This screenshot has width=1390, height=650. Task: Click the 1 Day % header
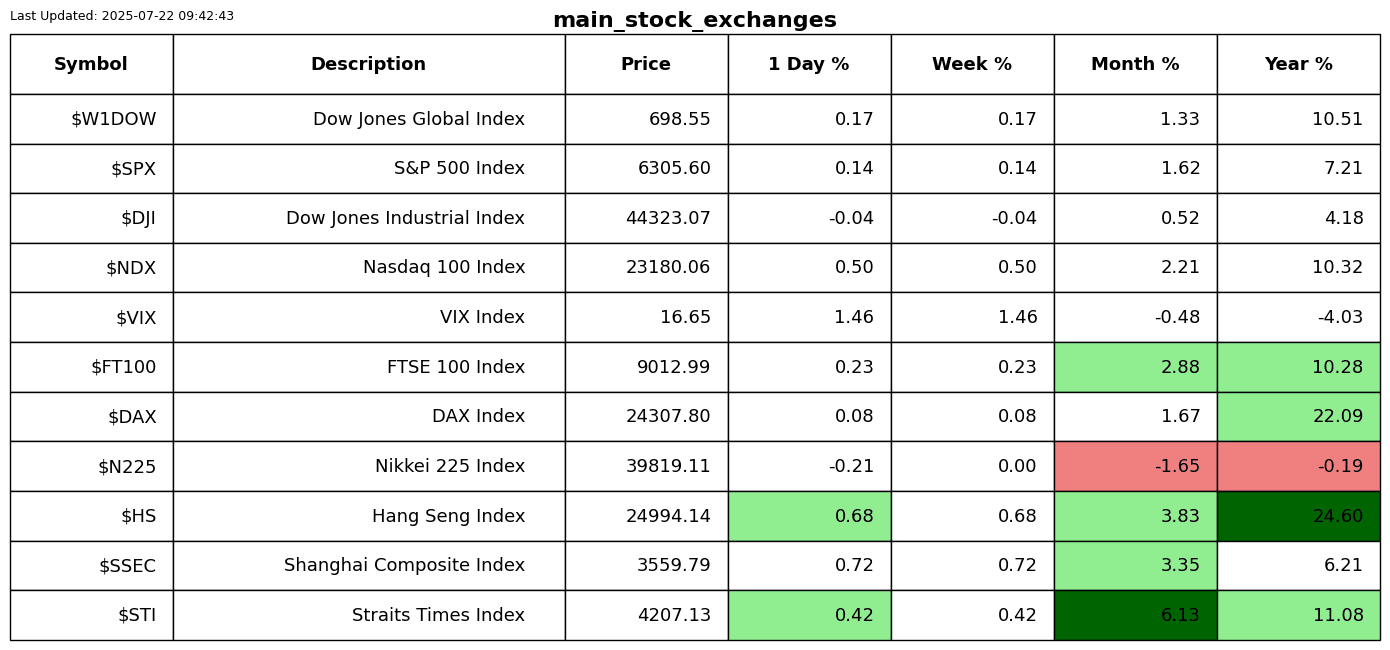(808, 65)
